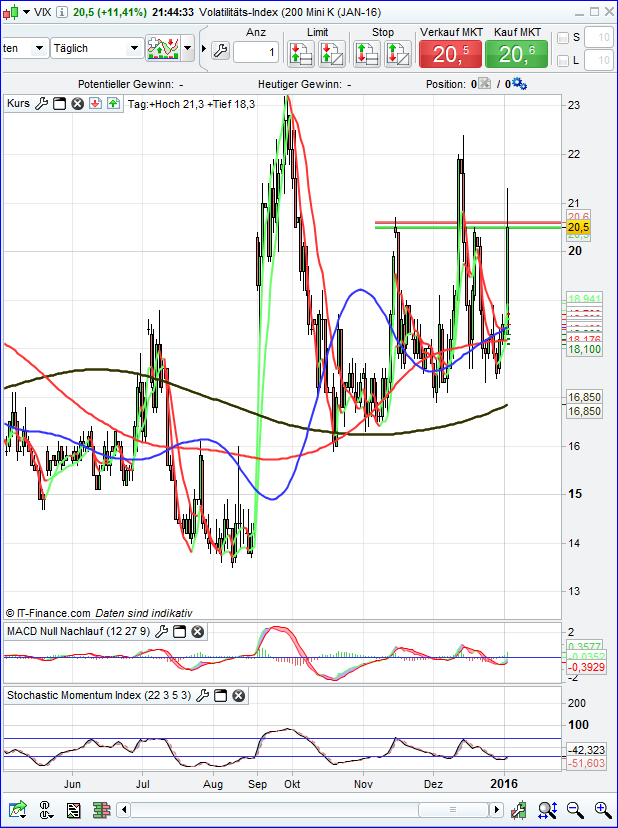
Task: Open order settings wrench in toolbar
Action: click(x=220, y=51)
